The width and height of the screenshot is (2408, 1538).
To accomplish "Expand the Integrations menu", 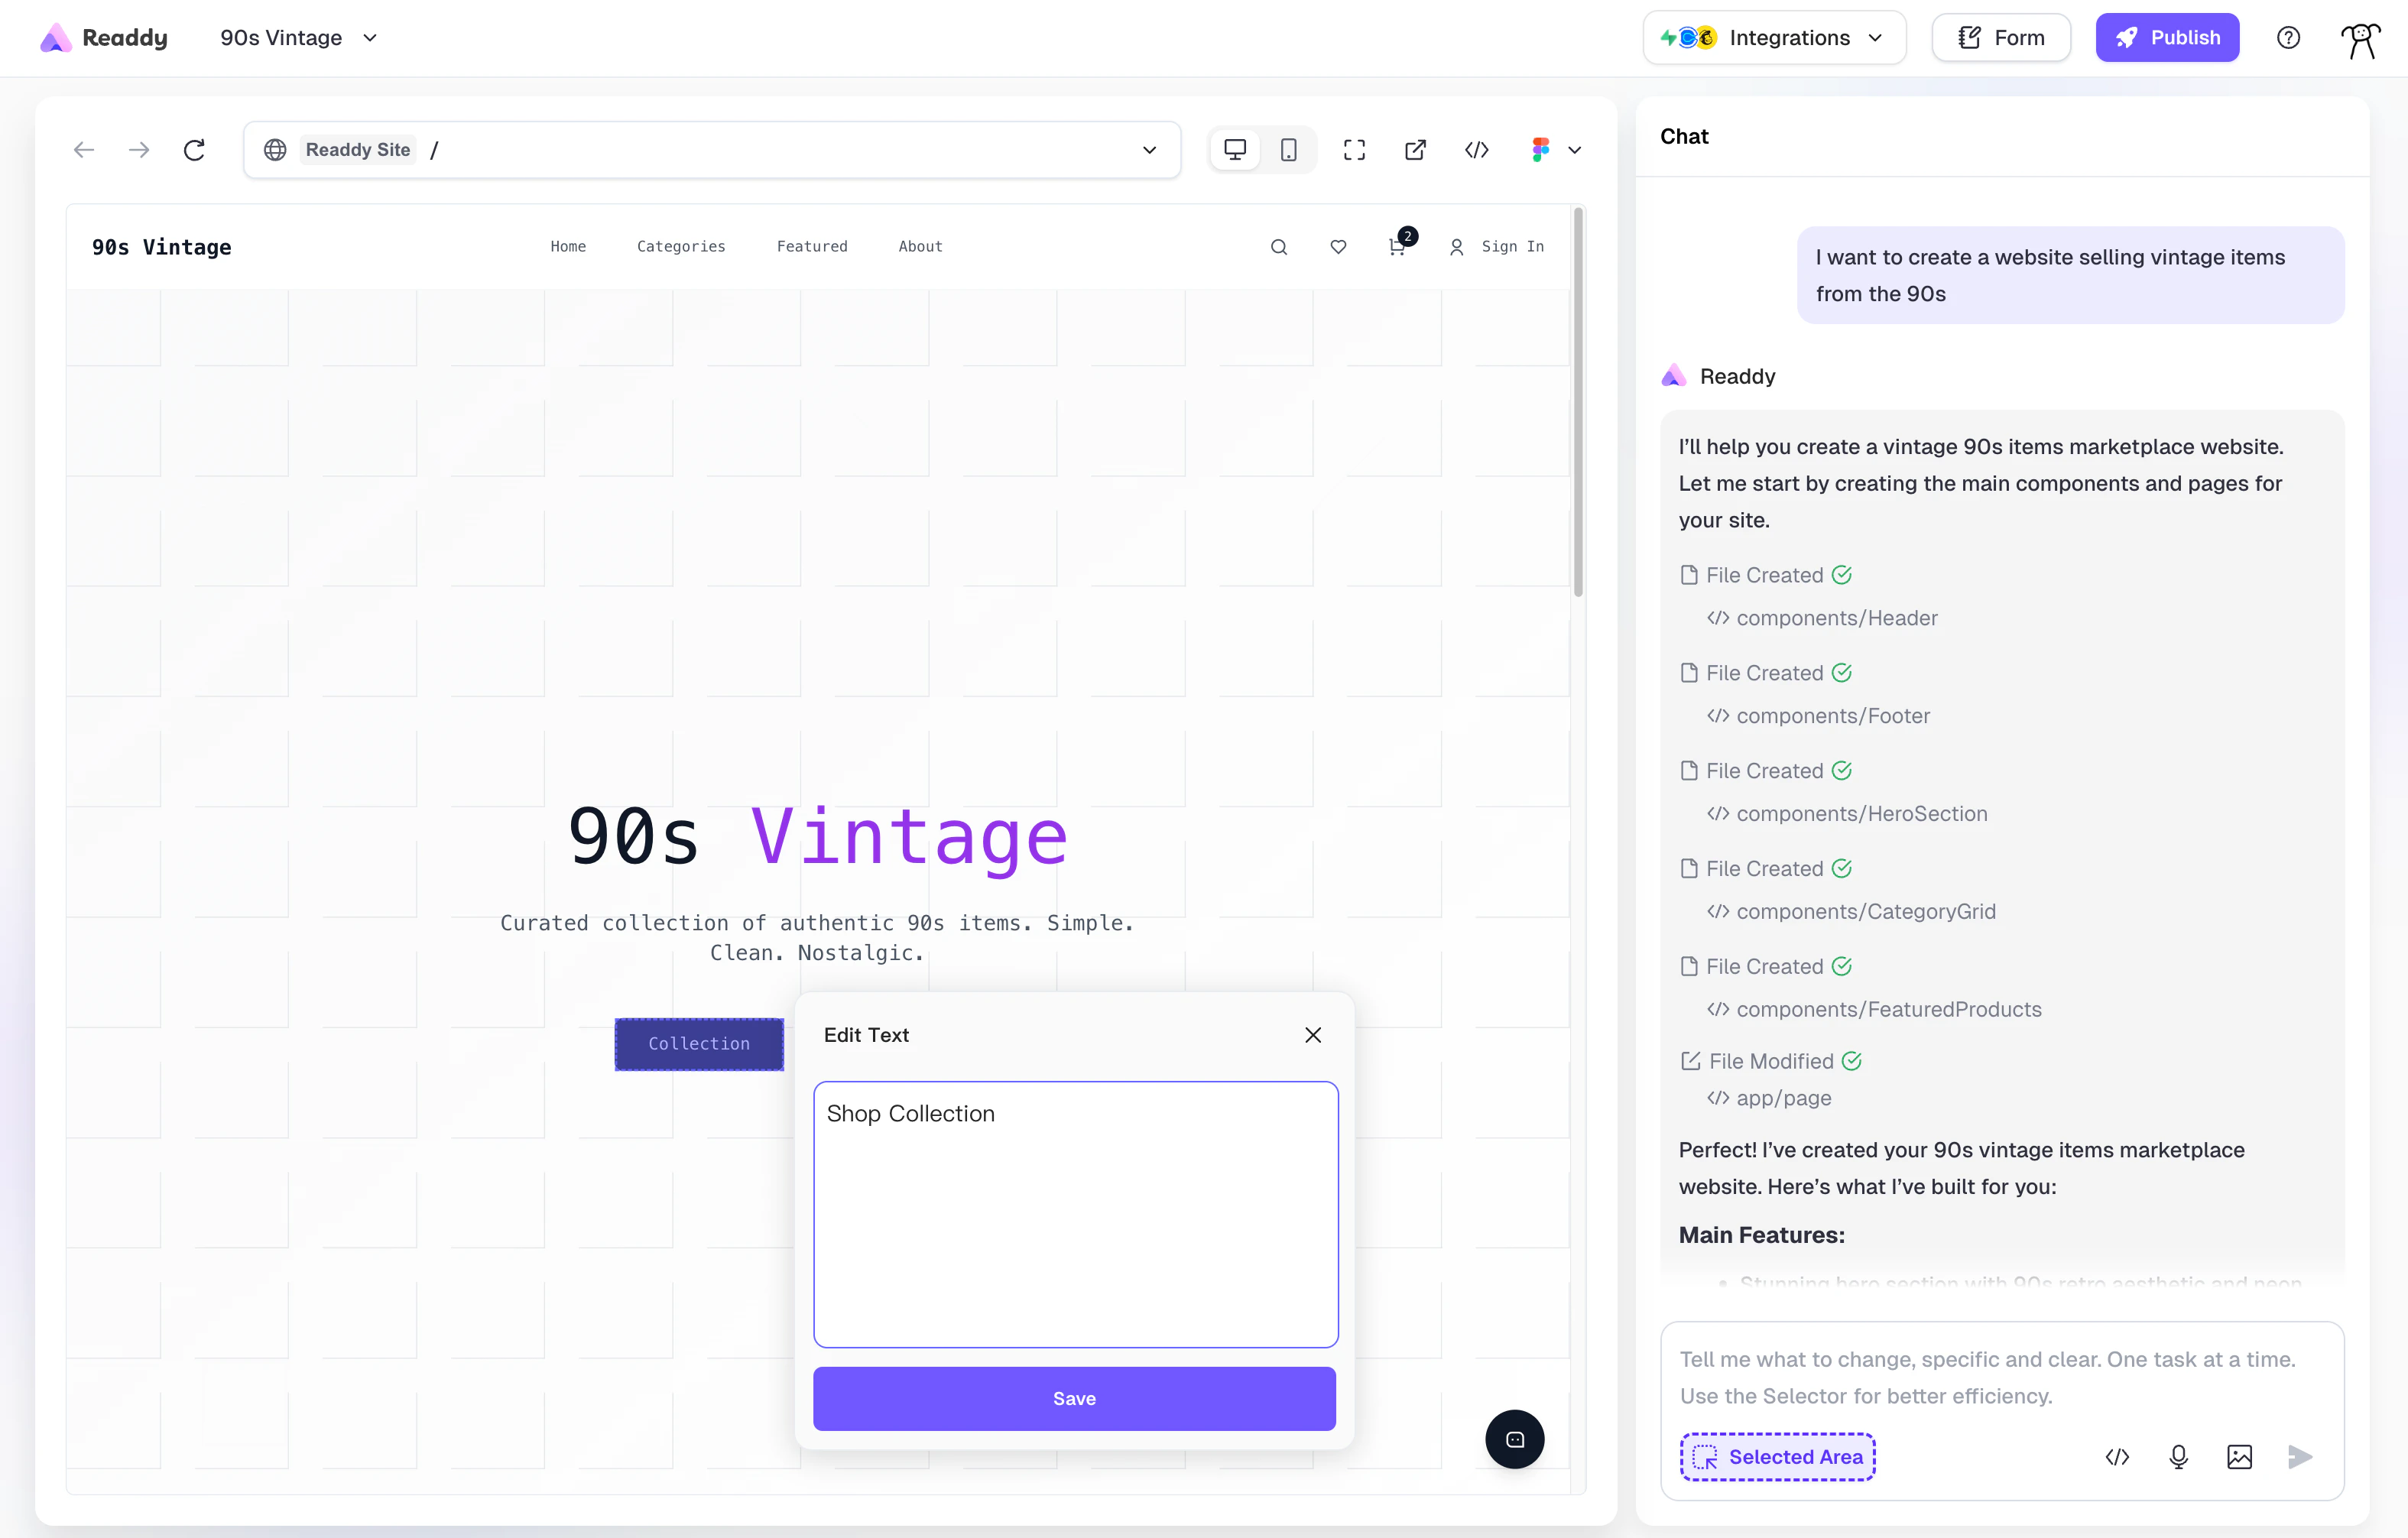I will [1773, 38].
